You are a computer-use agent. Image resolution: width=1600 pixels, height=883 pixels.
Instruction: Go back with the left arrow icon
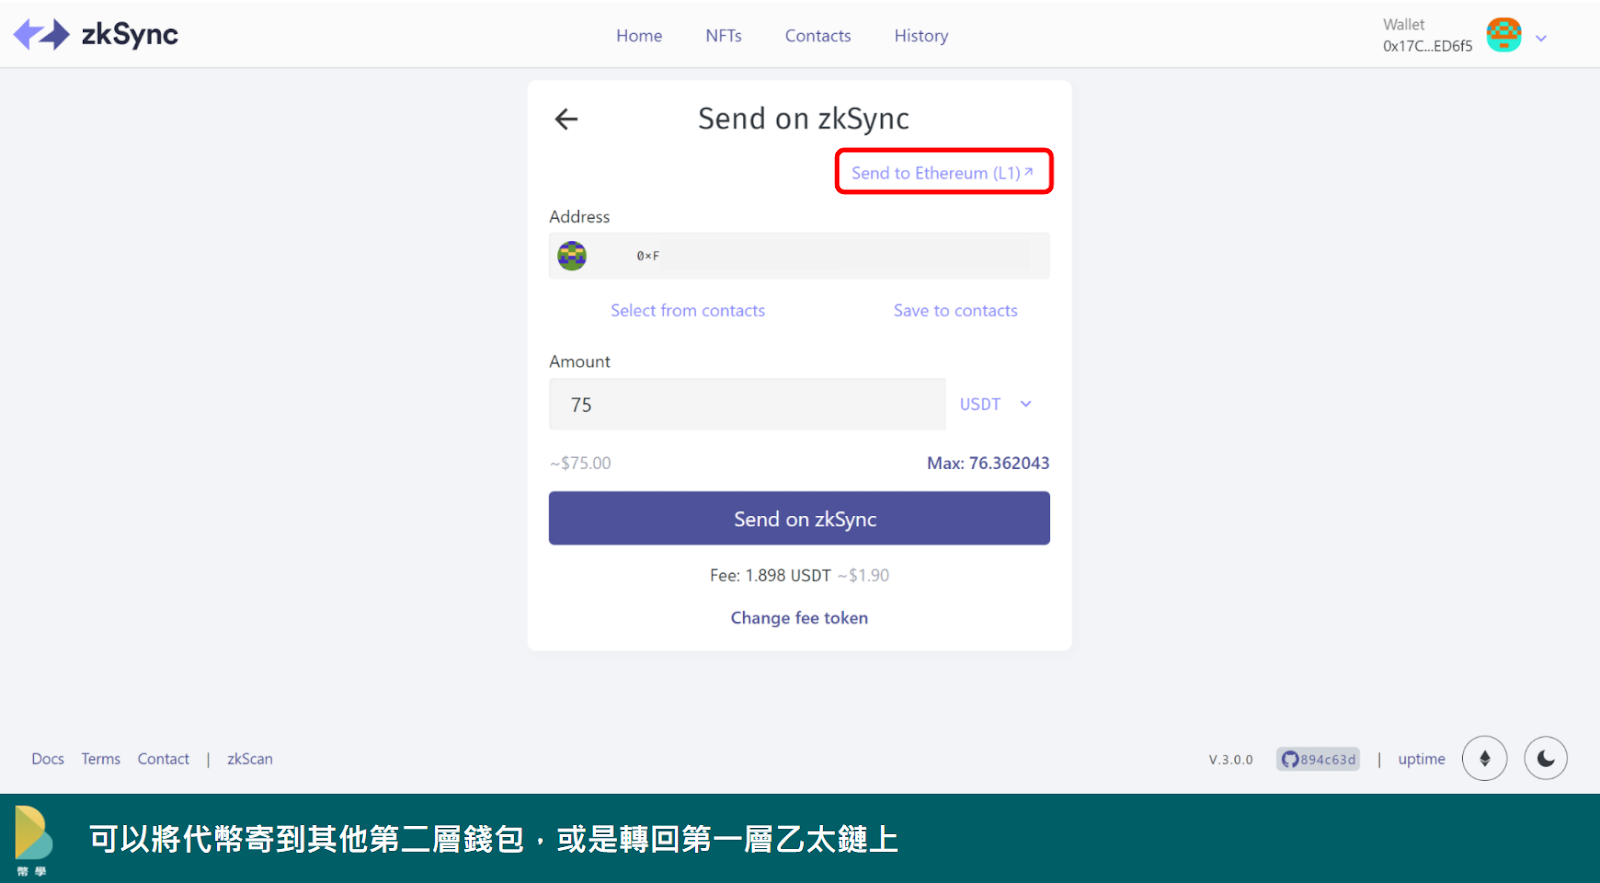click(566, 119)
